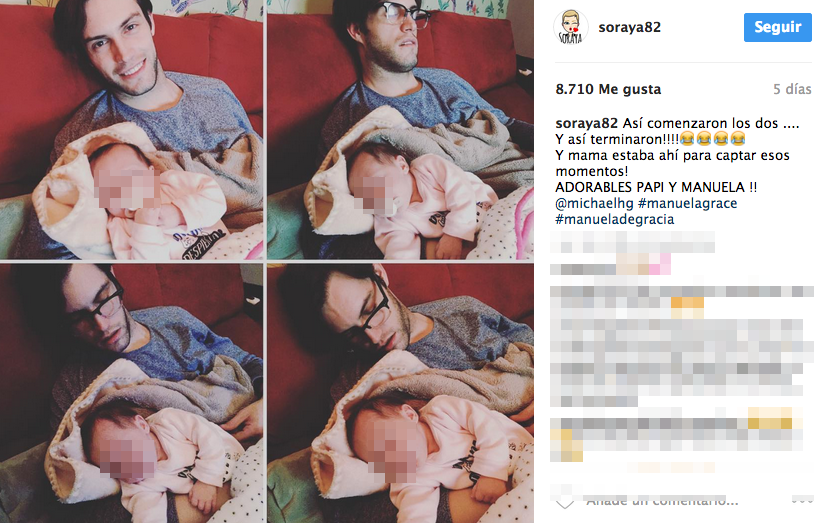830x523 pixels.
Task: Open the @michaelhg mention
Action: (594, 203)
